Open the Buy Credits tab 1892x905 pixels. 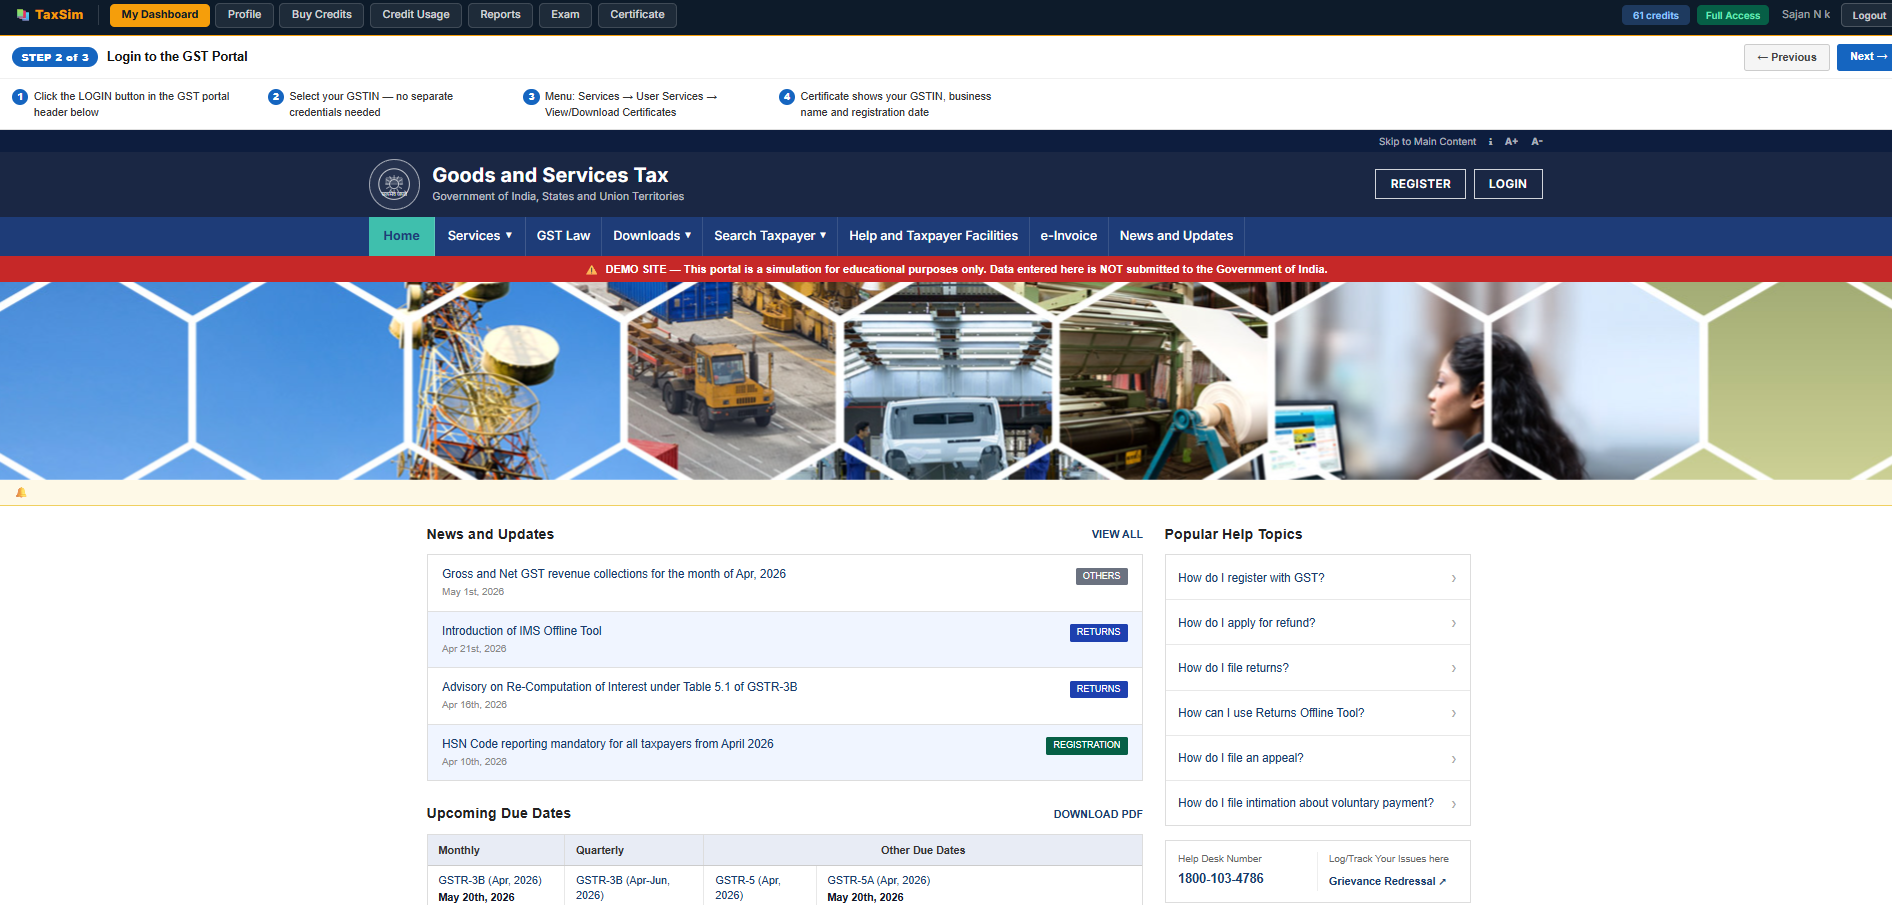pos(322,15)
